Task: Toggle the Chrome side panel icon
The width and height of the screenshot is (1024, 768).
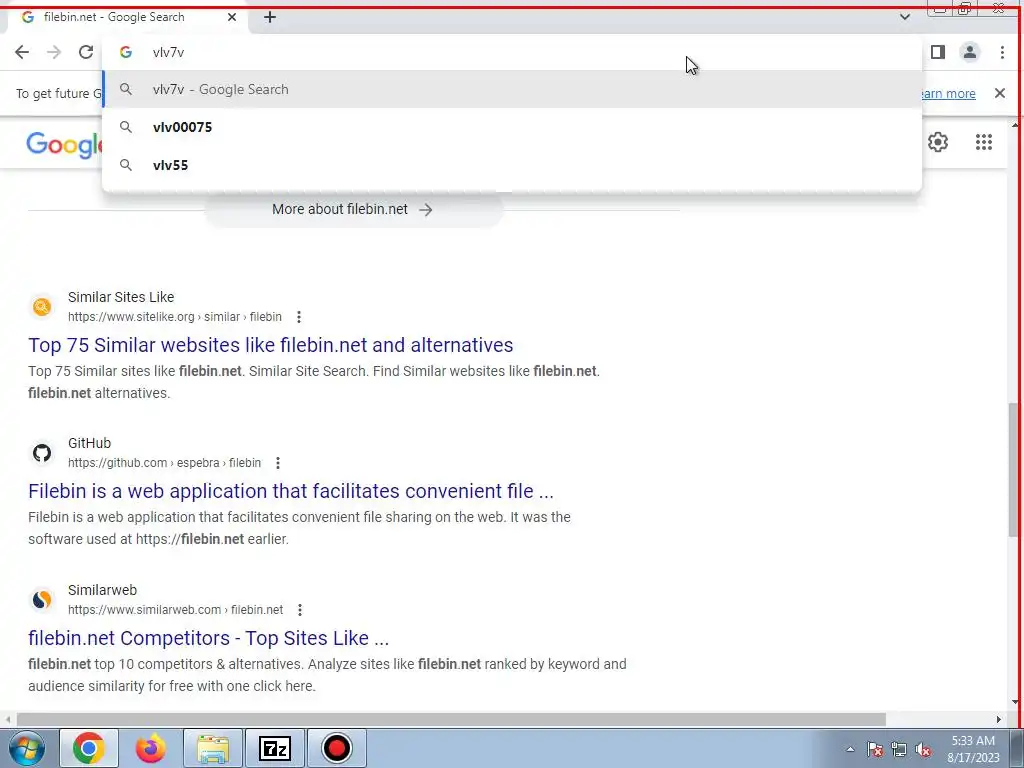Action: click(938, 52)
